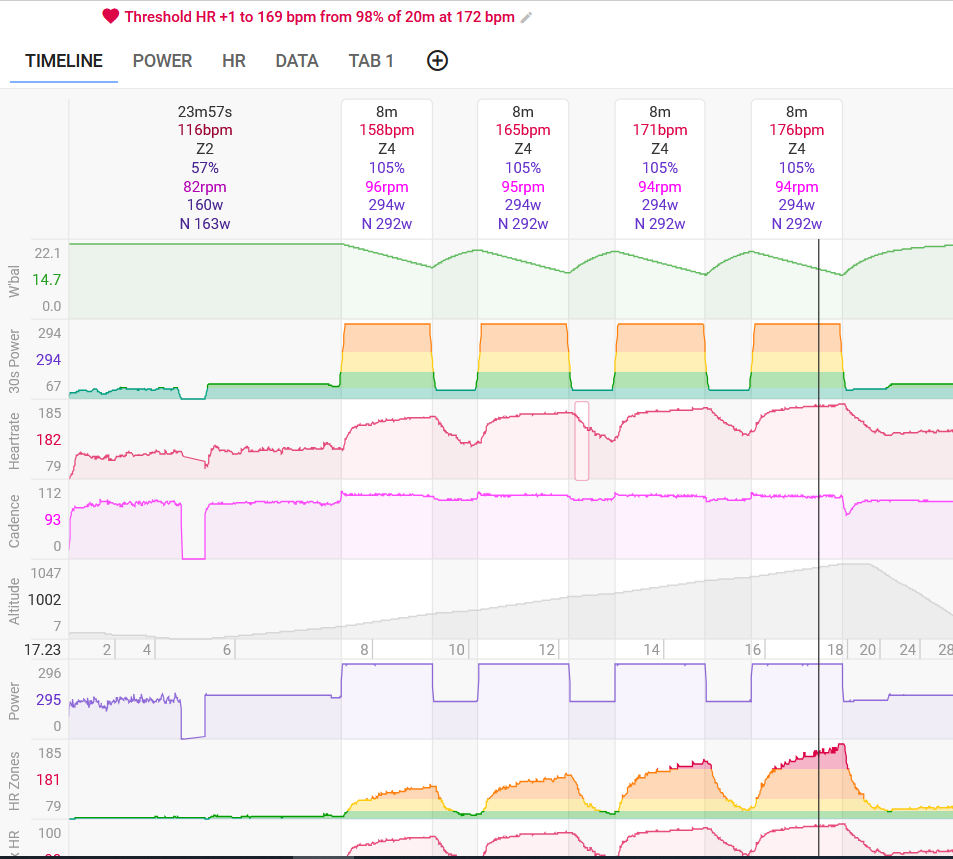Viewport: 953px width, 859px height.
Task: Click the Heartrate chart axis label
Action: pos(13,441)
